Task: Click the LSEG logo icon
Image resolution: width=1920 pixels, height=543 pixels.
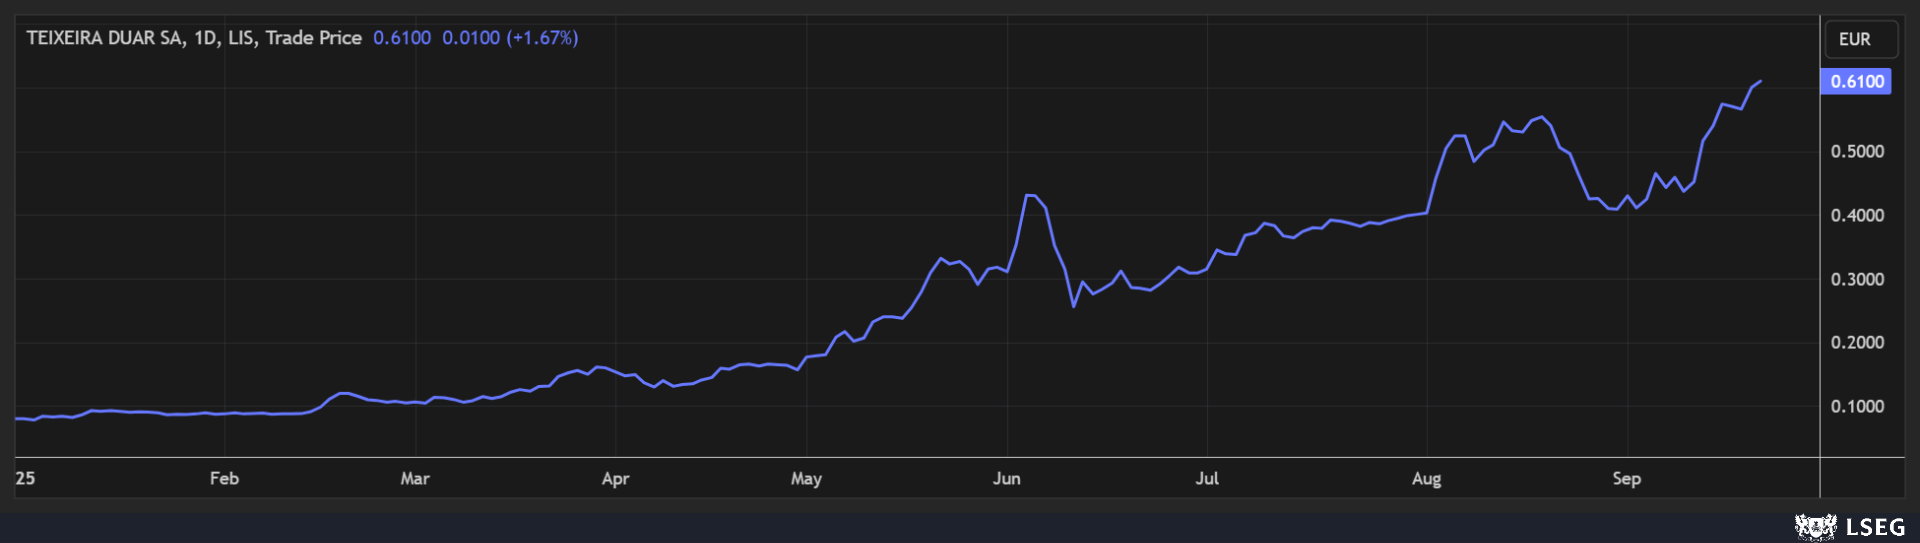Action: 1815,526
